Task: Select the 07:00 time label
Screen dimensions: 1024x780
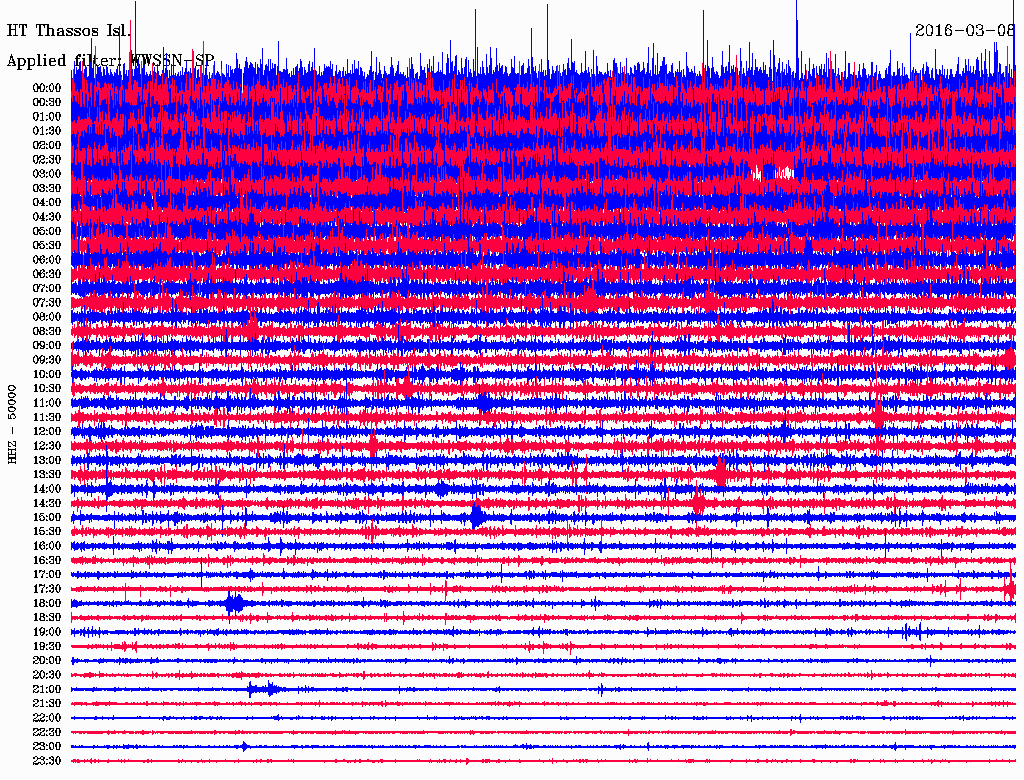Action: pos(47,288)
